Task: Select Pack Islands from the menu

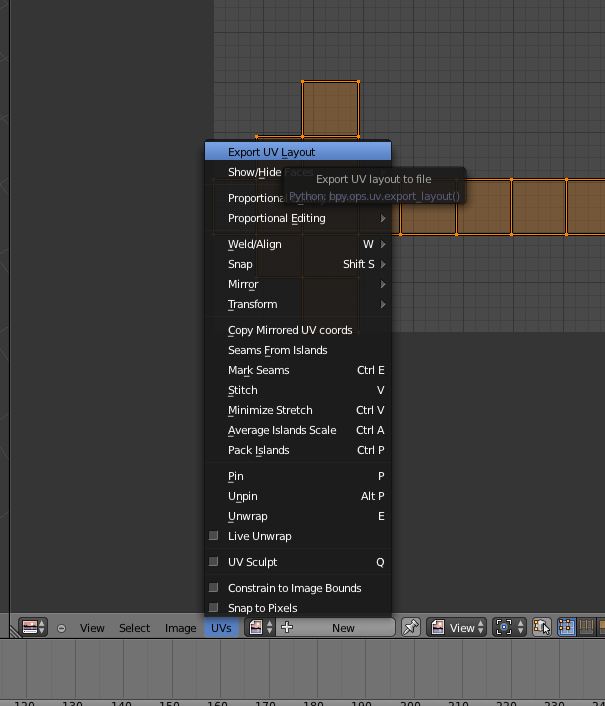Action: point(298,450)
